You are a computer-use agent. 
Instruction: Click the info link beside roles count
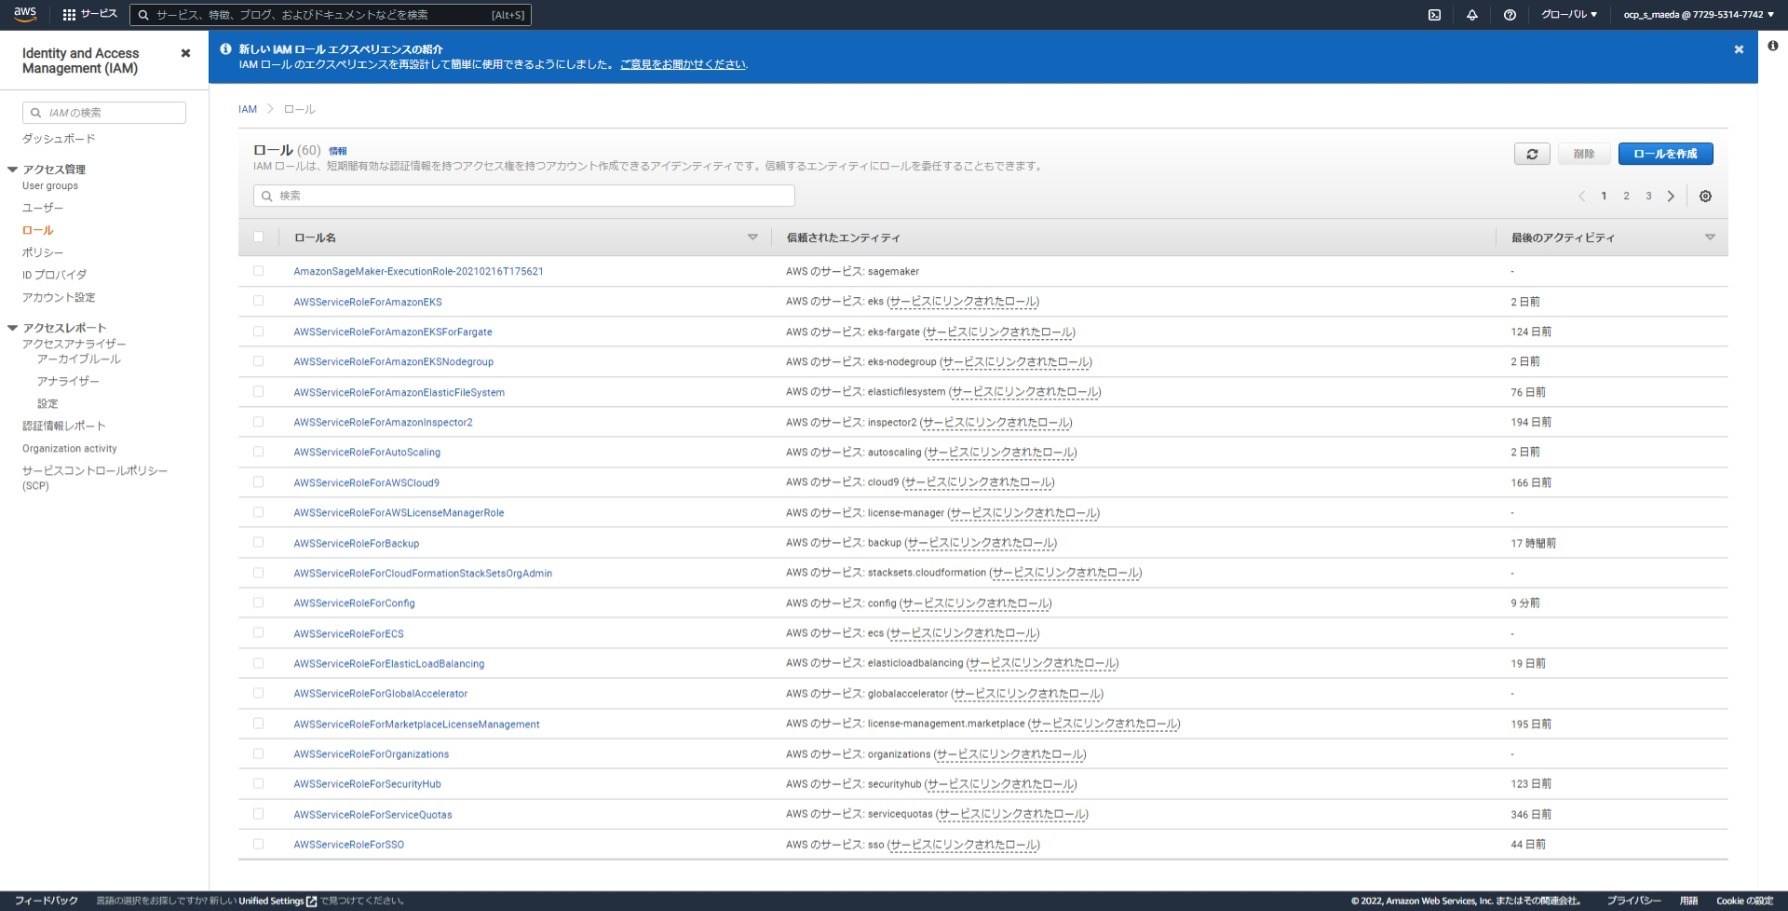click(338, 151)
